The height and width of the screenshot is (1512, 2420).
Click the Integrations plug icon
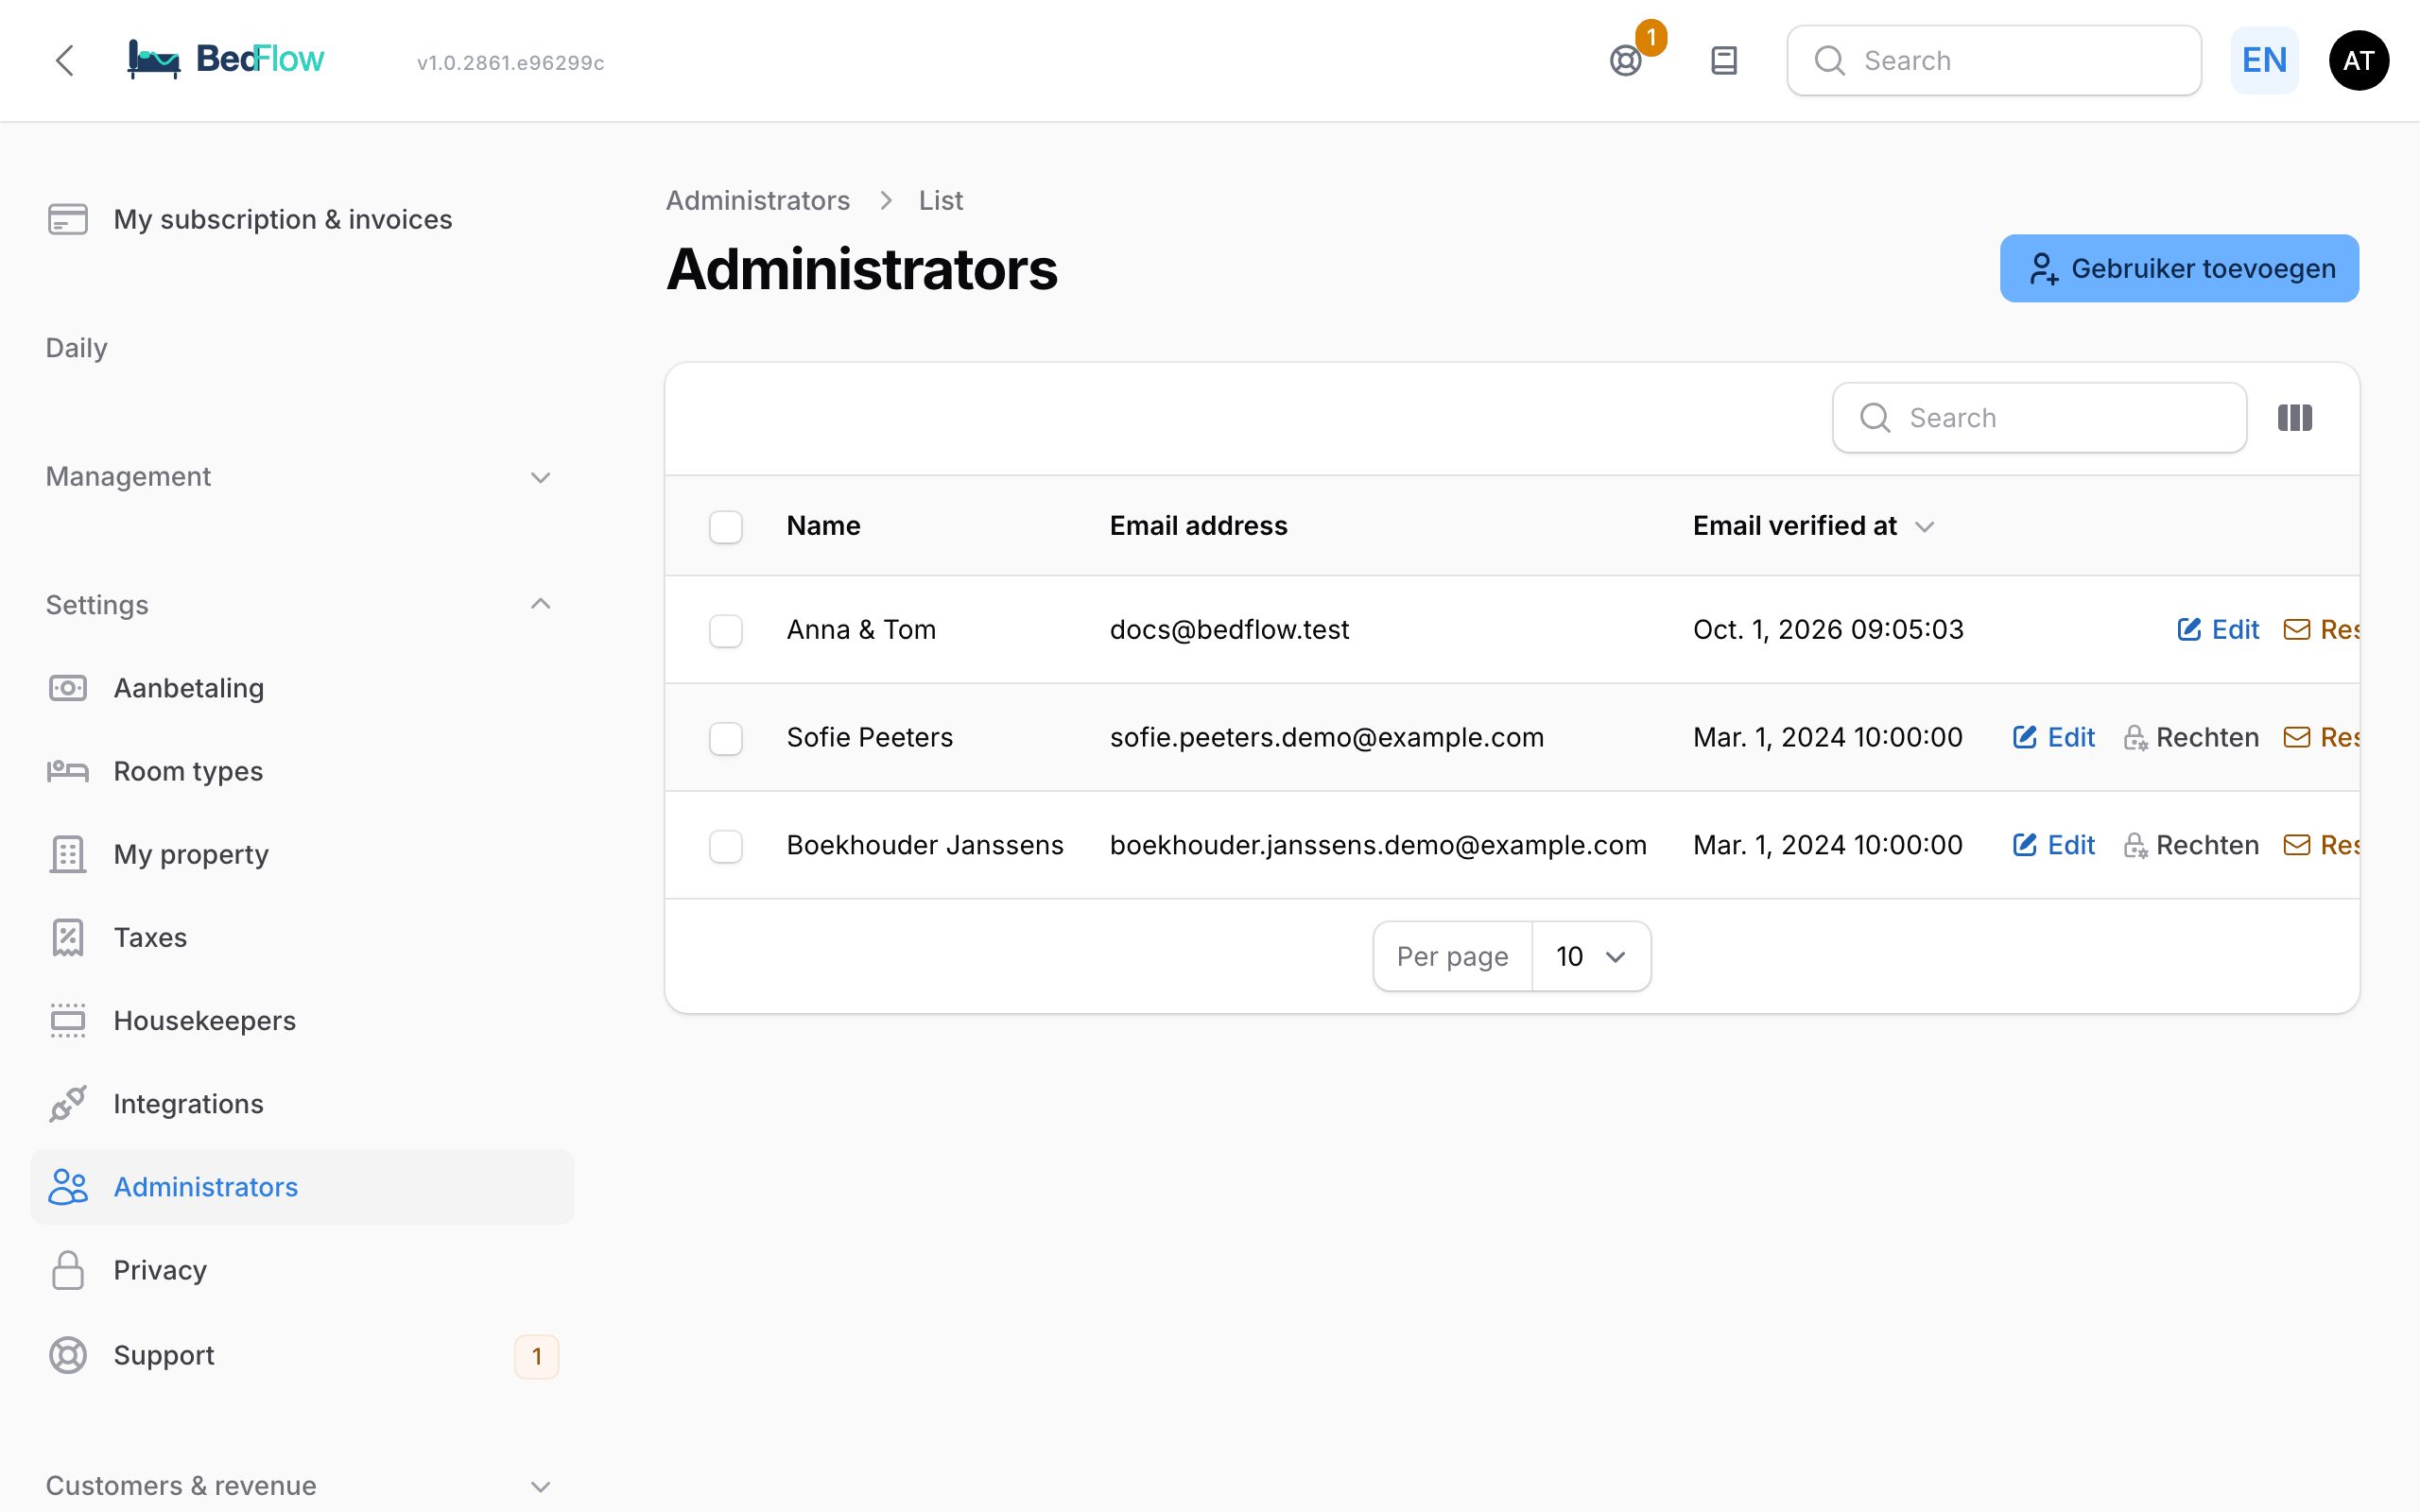(68, 1103)
